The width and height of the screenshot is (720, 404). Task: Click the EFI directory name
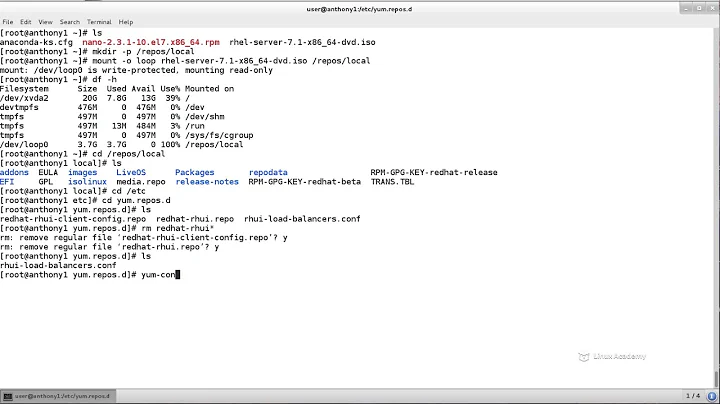tap(7, 182)
